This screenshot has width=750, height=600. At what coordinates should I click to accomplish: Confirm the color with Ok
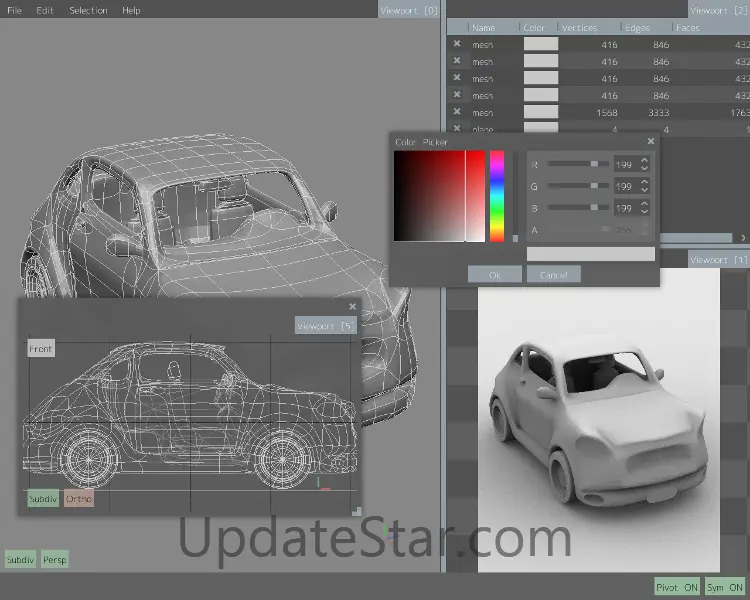pos(495,275)
